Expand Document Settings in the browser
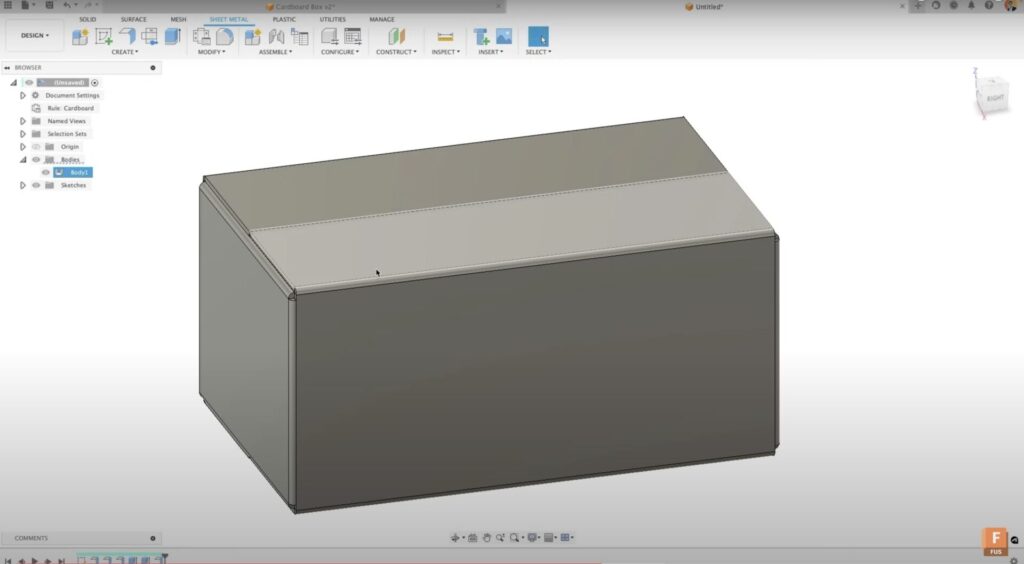The width and height of the screenshot is (1024, 564). [x=23, y=95]
